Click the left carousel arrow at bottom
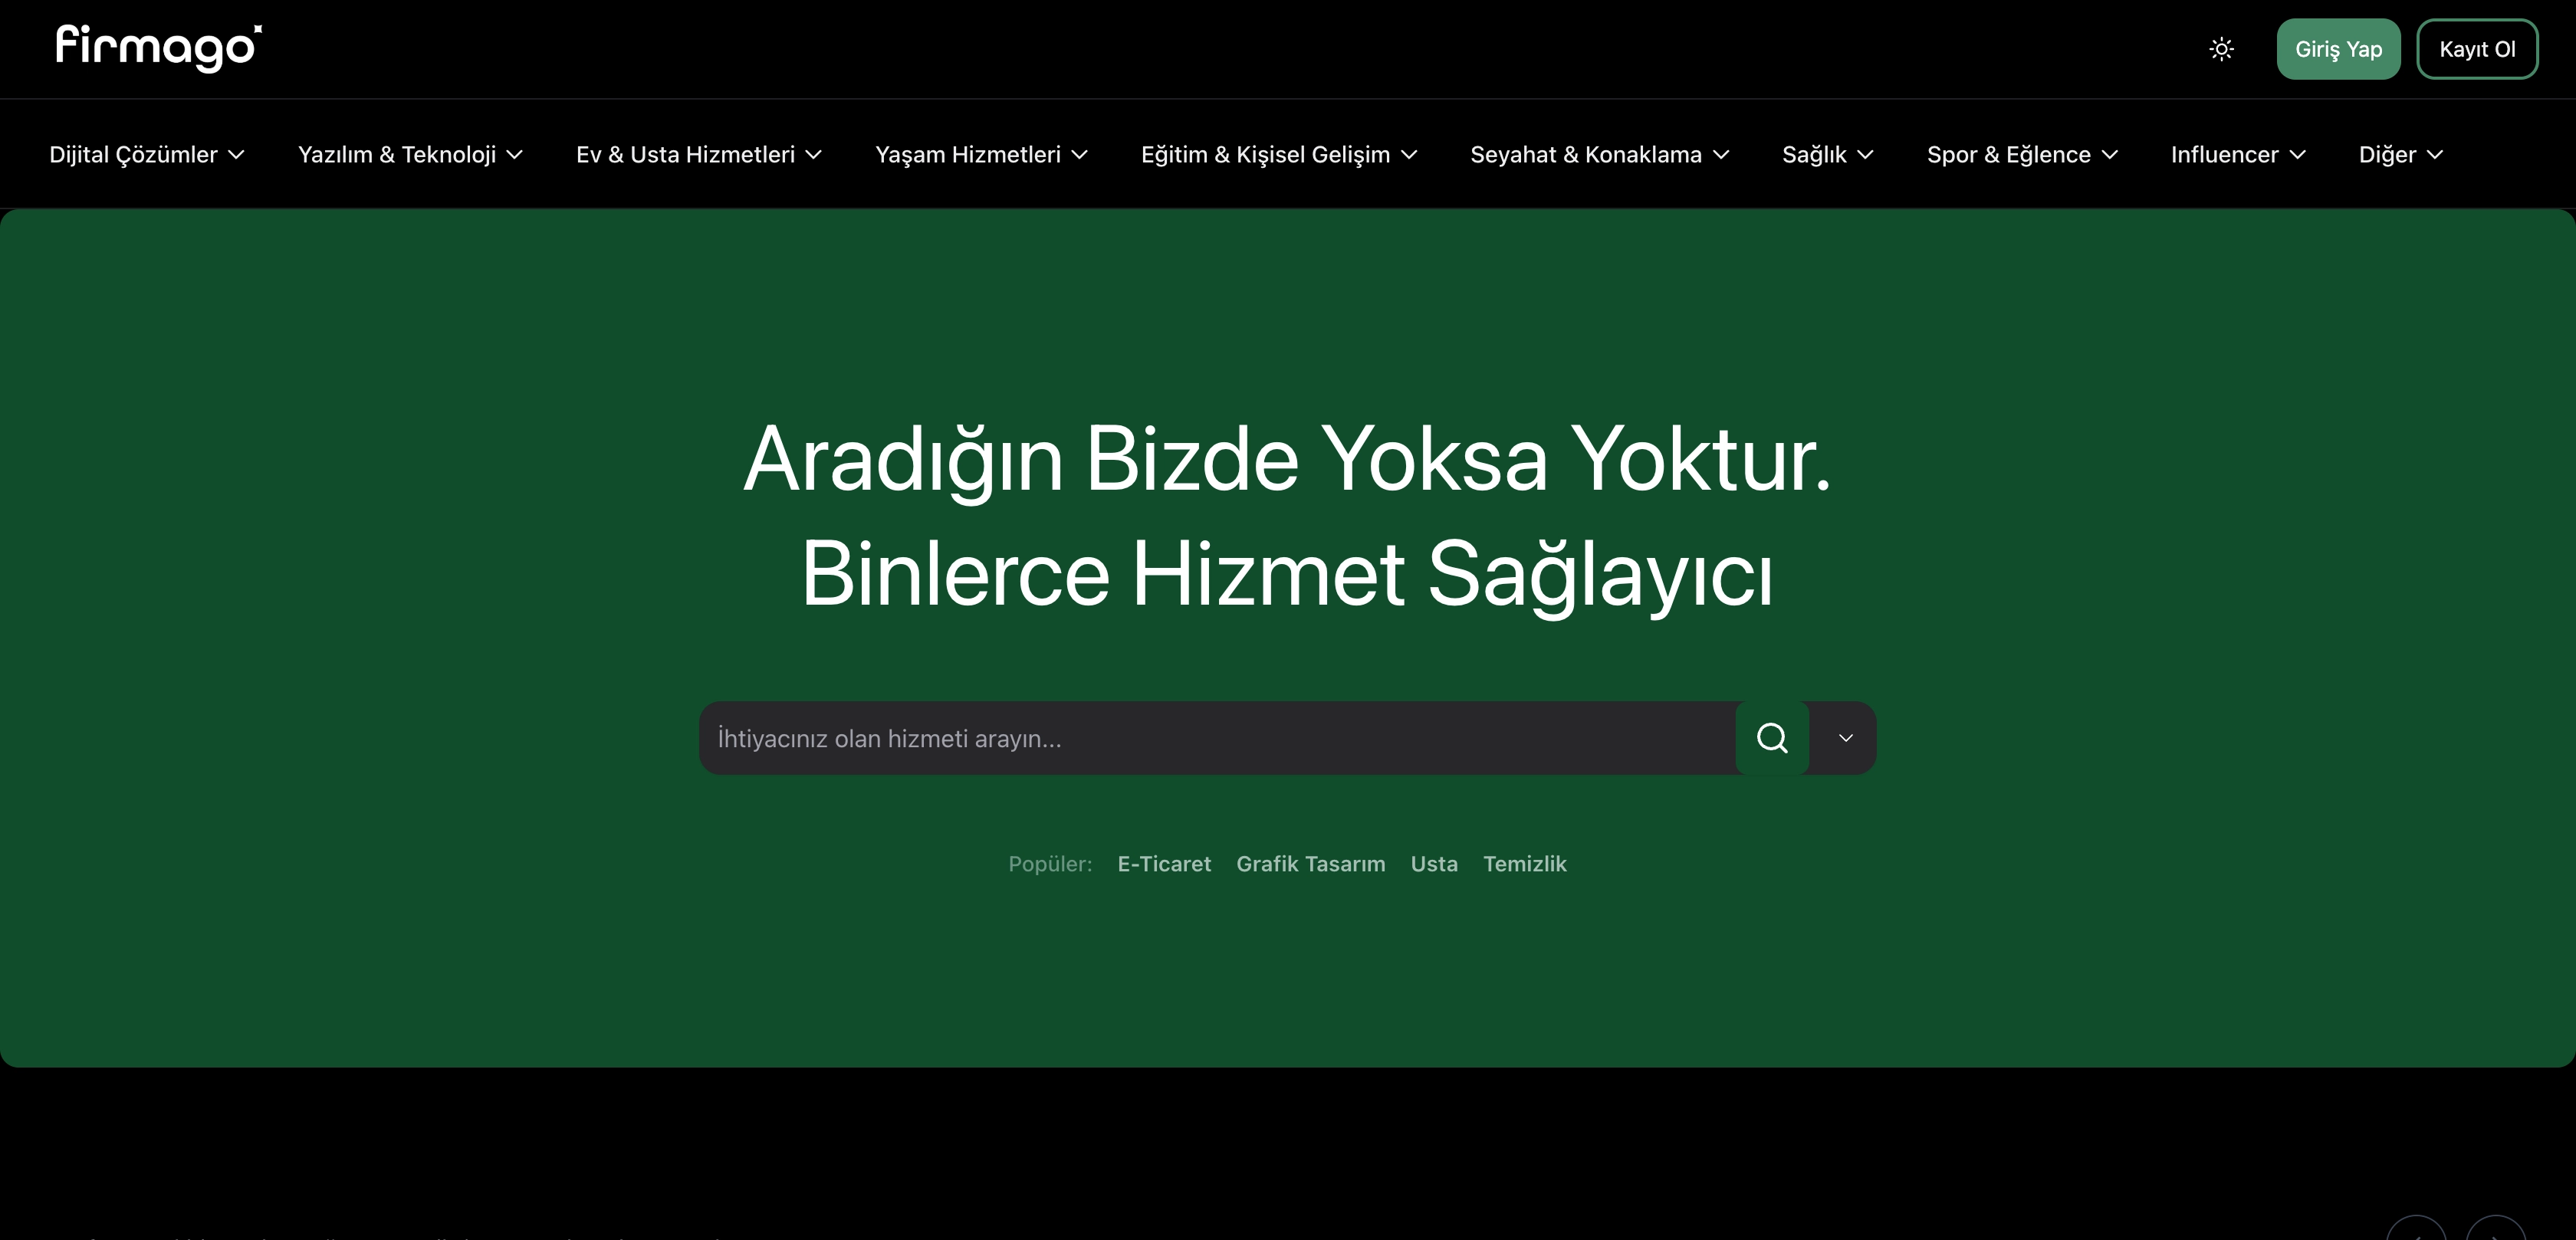2576x1240 pixels. [2418, 1233]
